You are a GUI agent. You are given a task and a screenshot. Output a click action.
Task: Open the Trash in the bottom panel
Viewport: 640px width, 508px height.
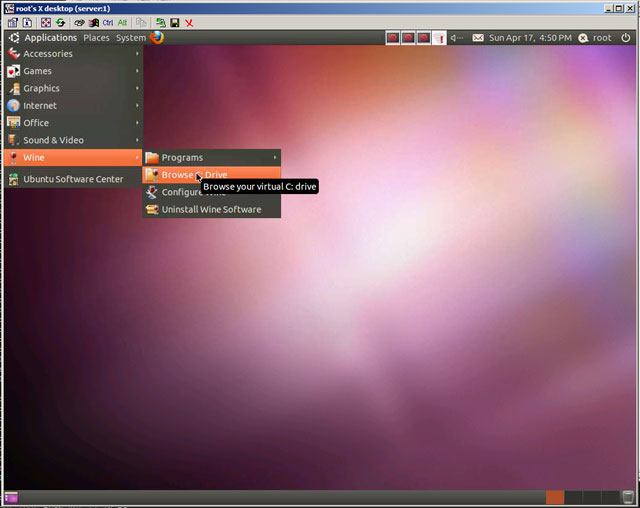click(628, 497)
